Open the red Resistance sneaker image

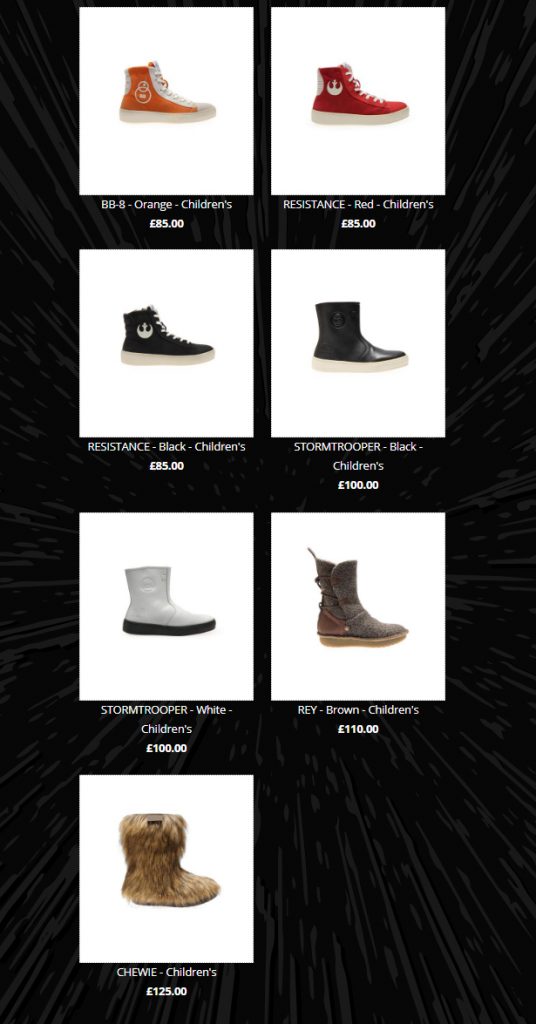[358, 101]
